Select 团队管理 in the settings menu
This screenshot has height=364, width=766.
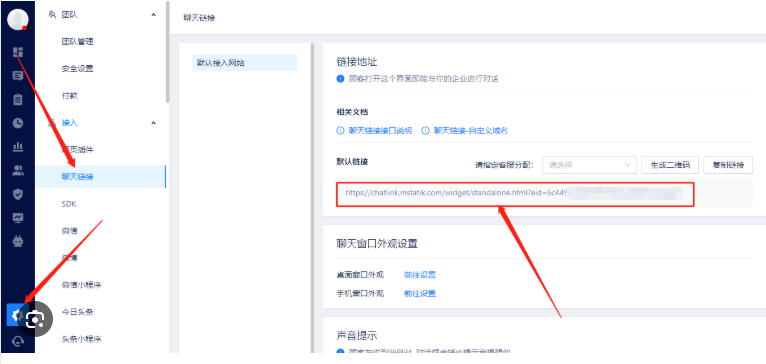(77, 42)
